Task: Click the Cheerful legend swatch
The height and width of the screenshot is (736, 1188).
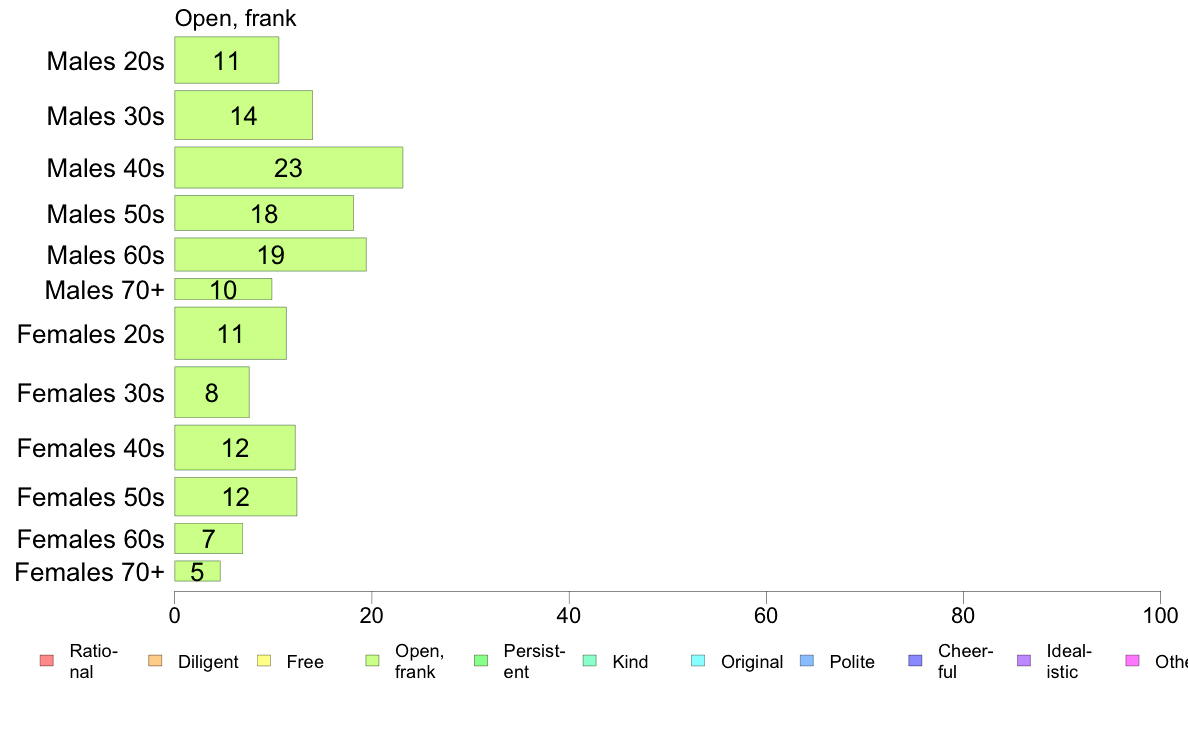Action: coord(915,661)
